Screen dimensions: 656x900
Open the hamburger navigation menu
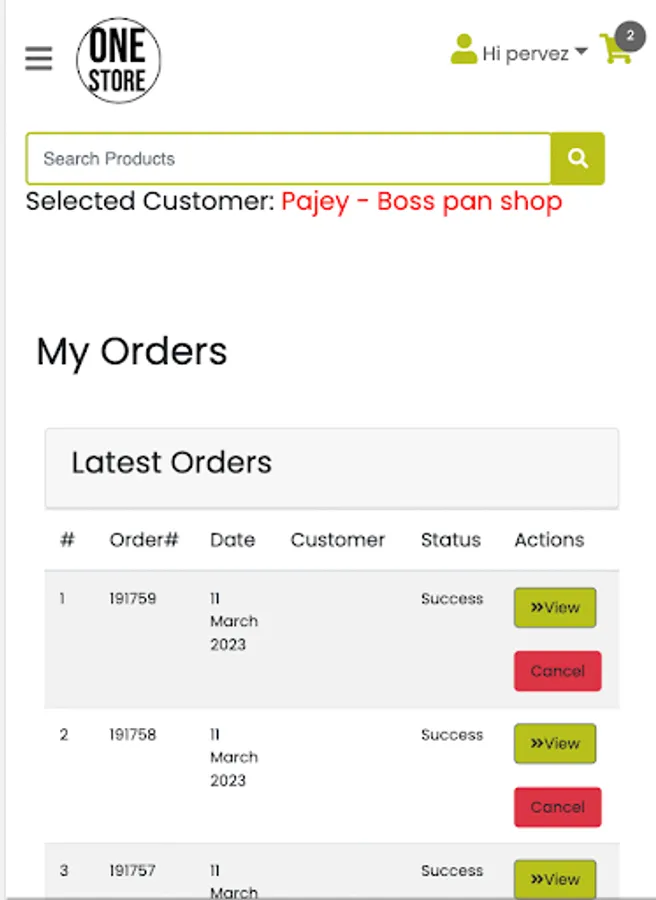point(39,59)
